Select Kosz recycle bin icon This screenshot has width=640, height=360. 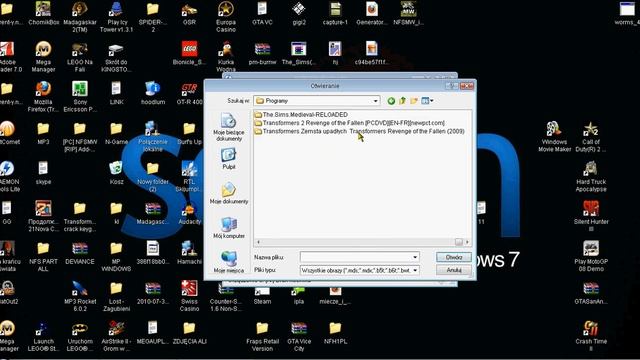116,173
